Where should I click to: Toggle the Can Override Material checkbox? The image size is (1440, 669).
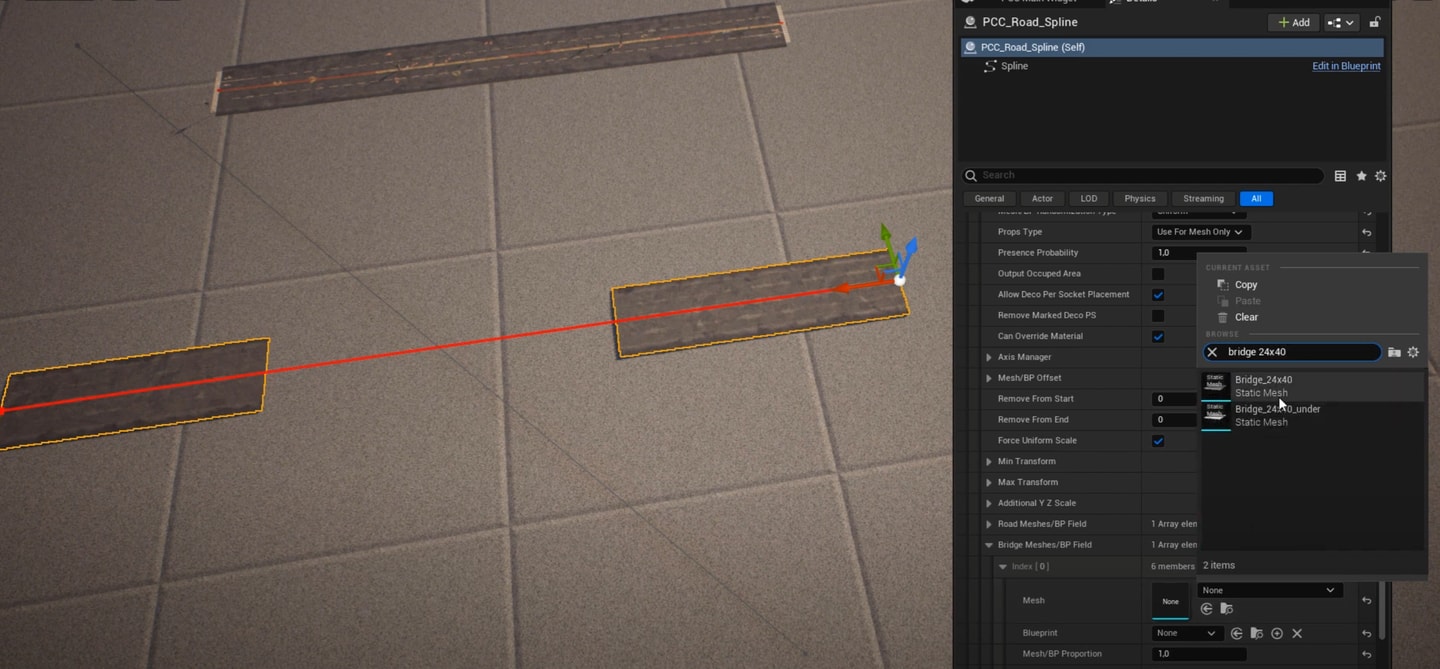coord(1158,336)
